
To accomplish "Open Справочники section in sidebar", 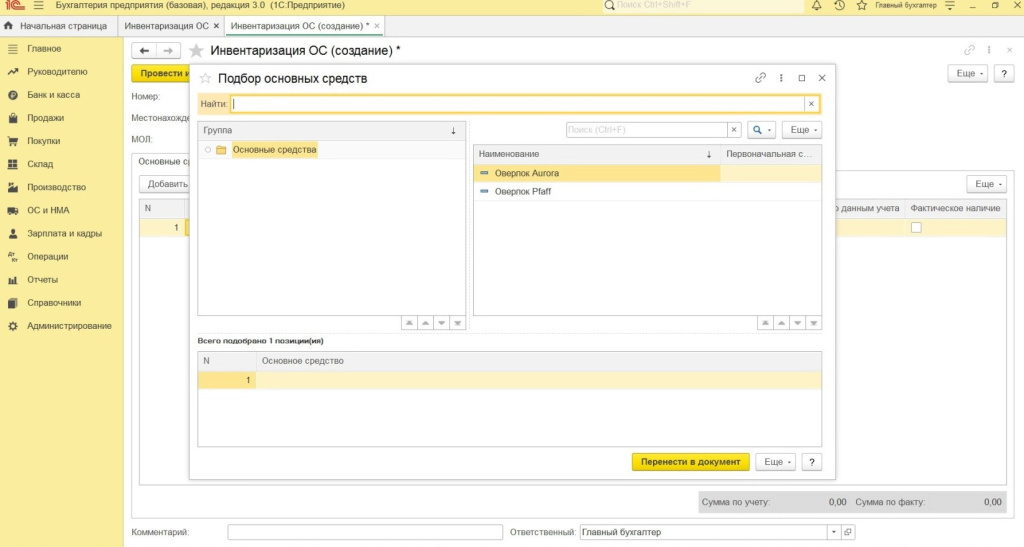I will click(x=54, y=303).
